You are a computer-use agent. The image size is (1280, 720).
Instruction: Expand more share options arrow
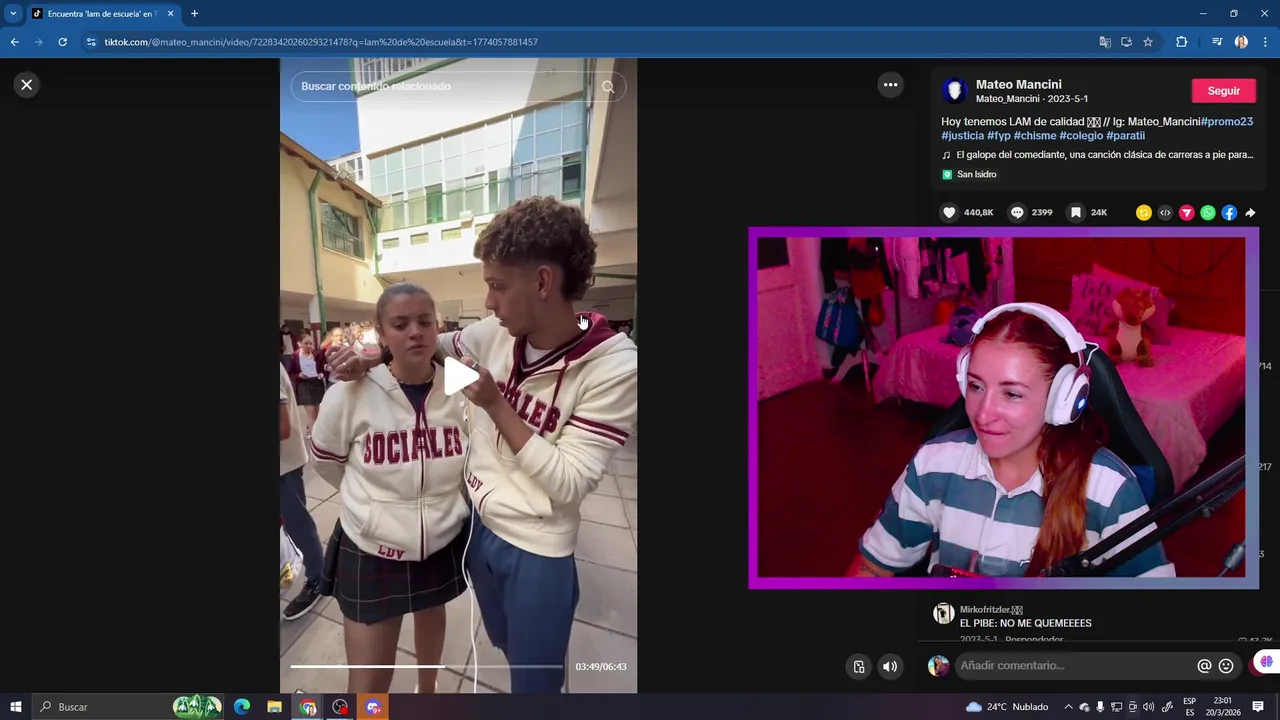tap(1250, 213)
